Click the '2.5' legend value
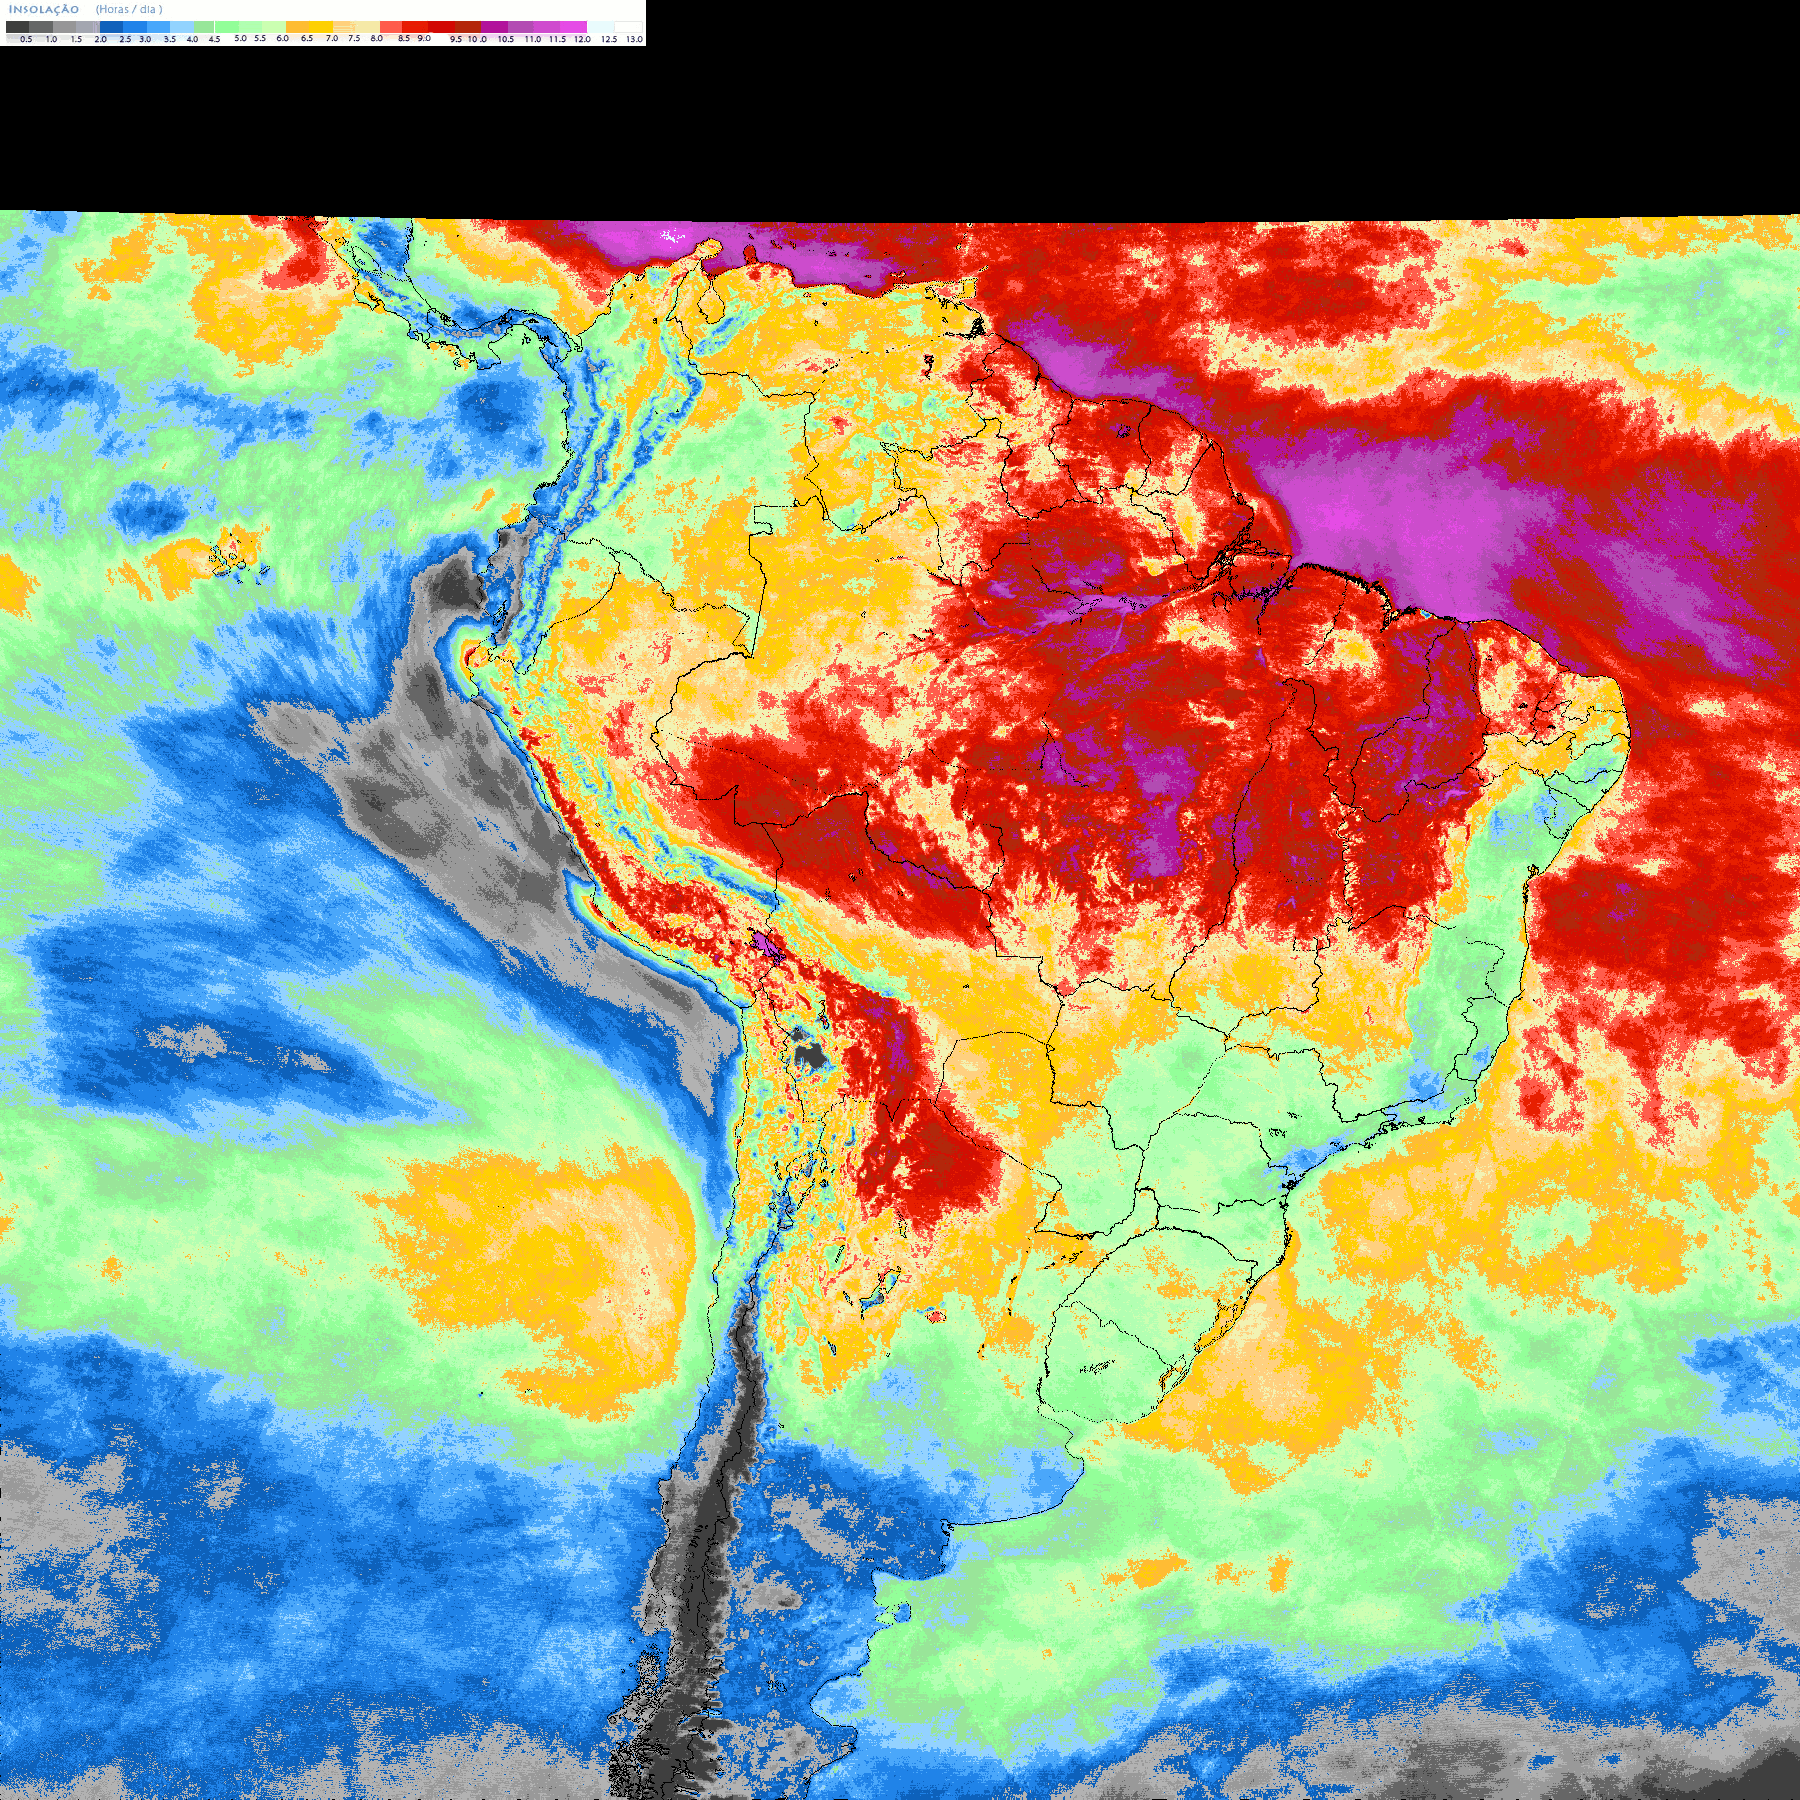Viewport: 1800px width, 1800px height. pos(125,39)
